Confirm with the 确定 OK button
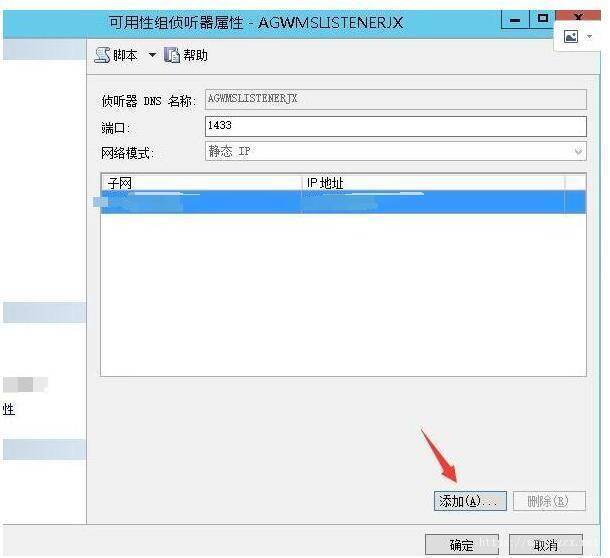 [462, 544]
